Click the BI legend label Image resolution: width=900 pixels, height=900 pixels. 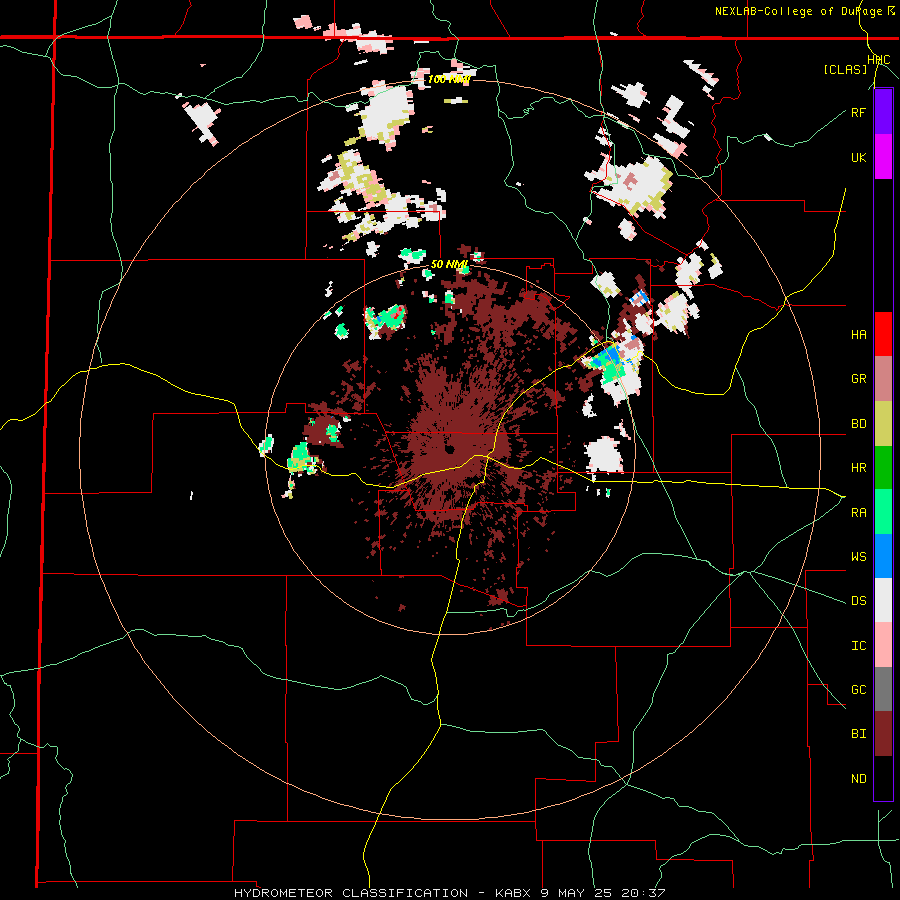coord(858,734)
